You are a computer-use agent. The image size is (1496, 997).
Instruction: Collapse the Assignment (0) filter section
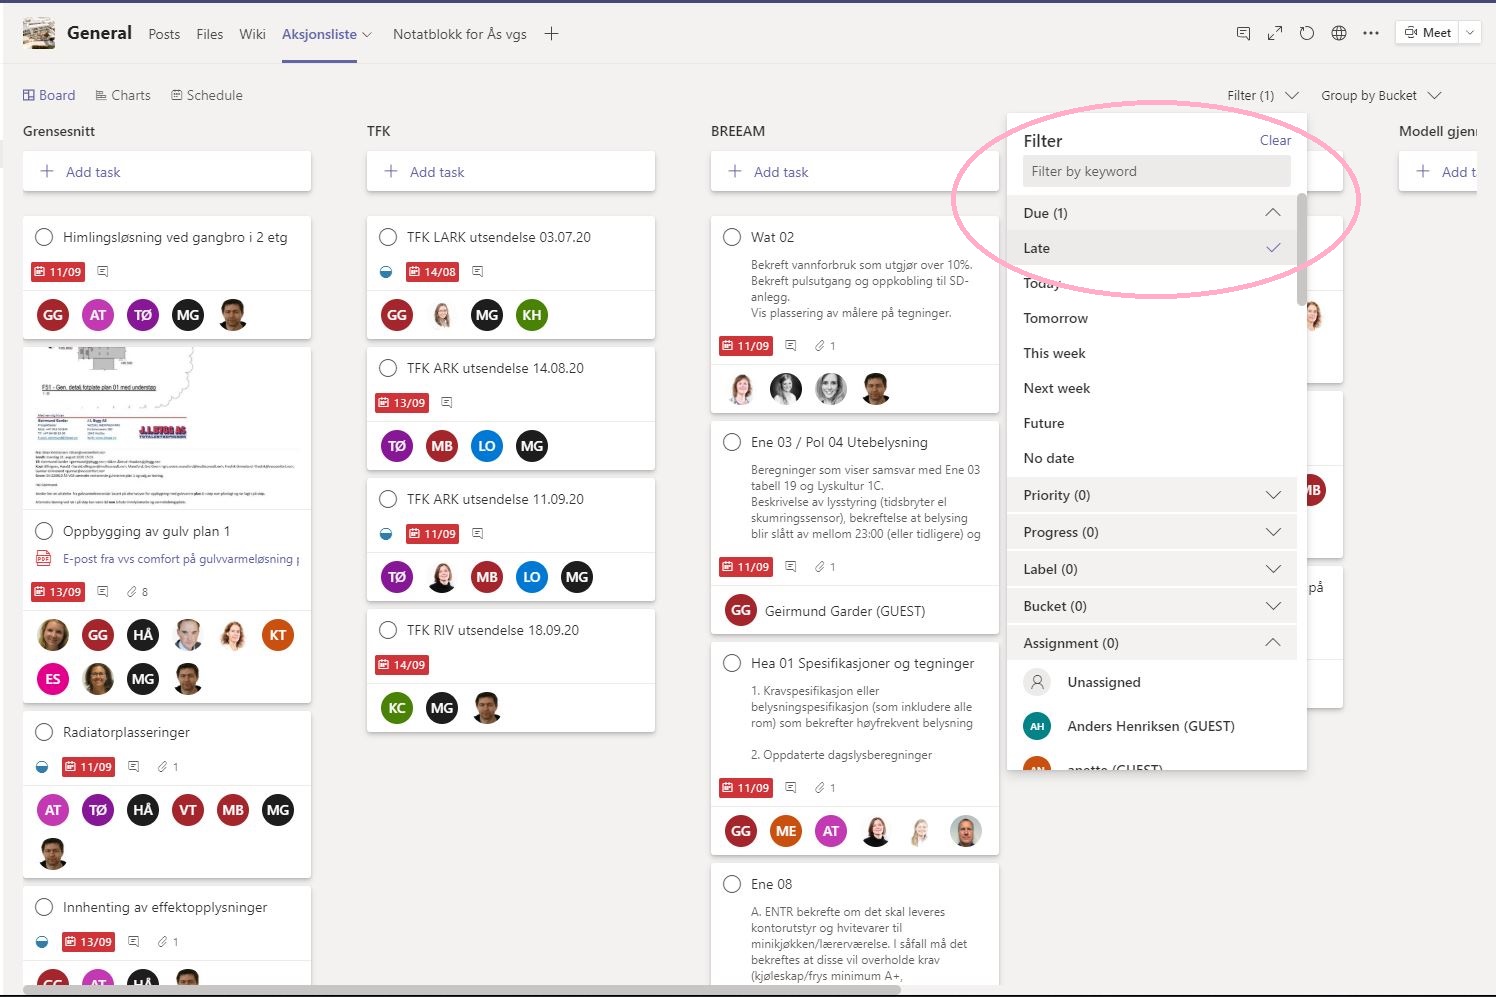[1152, 643]
